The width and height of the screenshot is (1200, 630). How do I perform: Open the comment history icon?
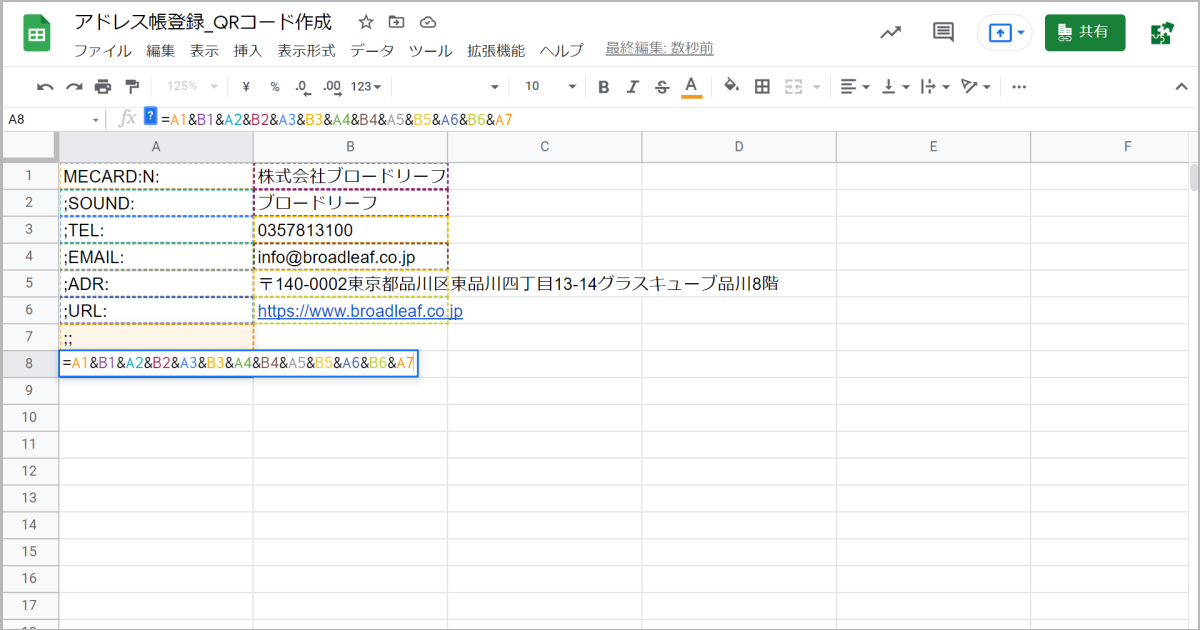click(x=943, y=32)
